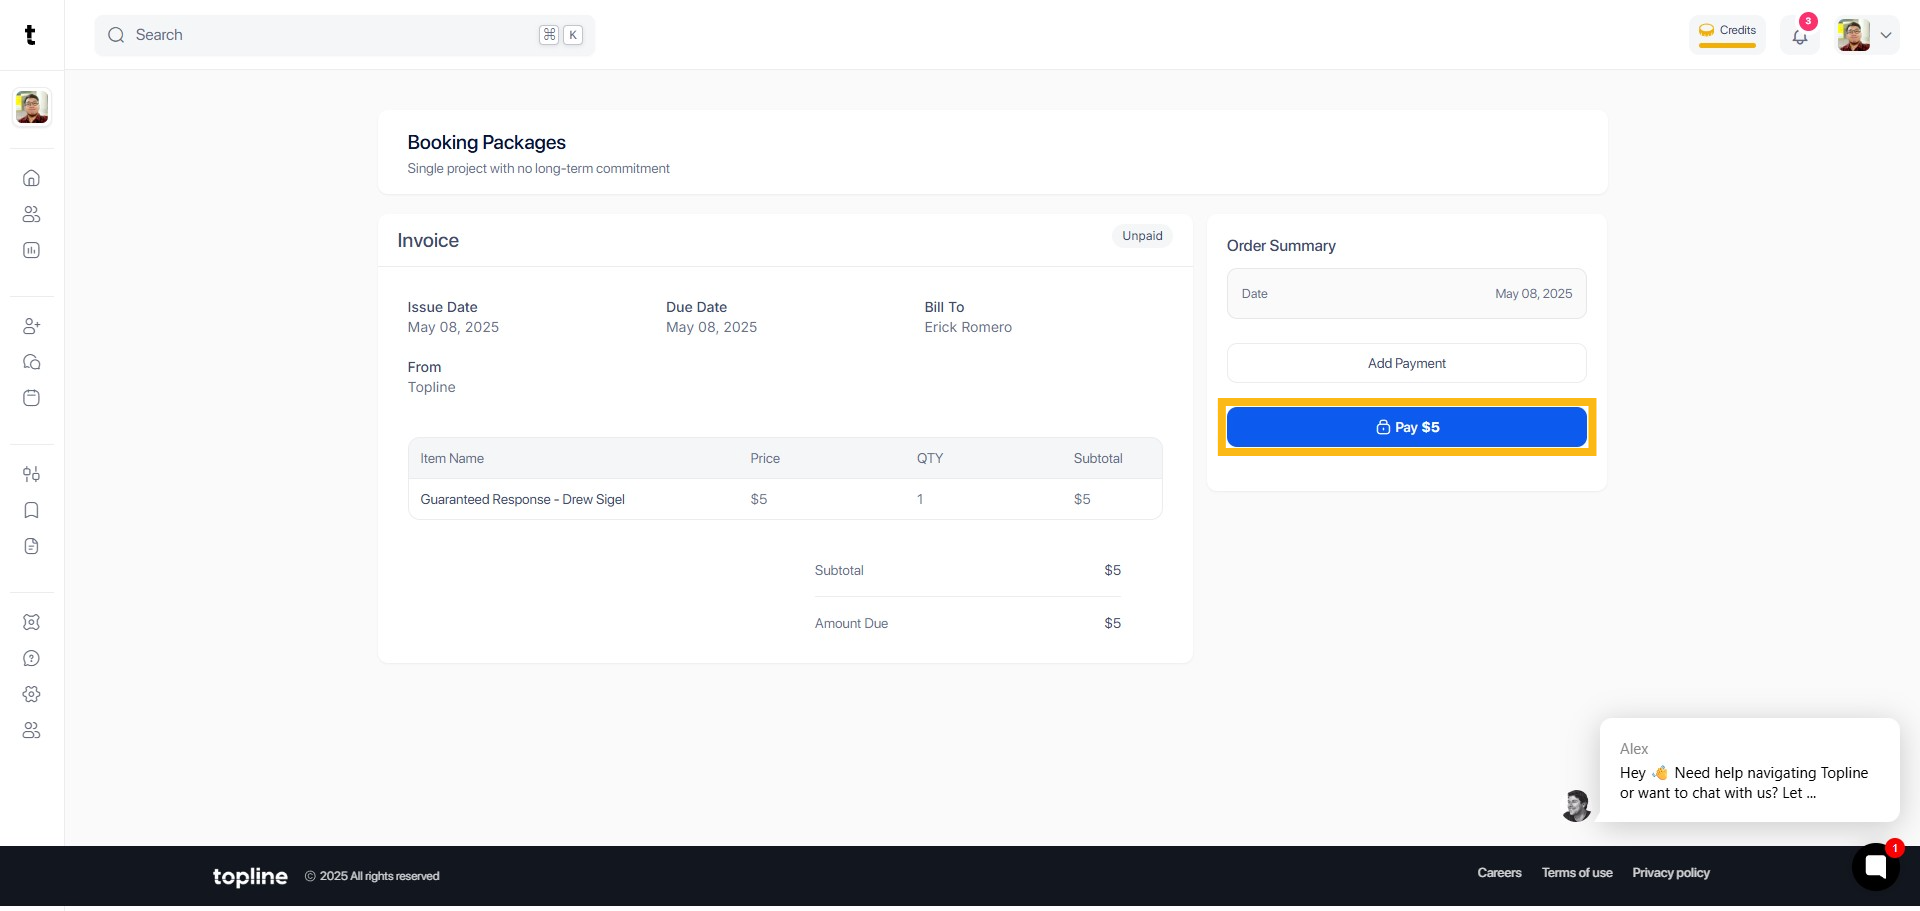Open the people icon below Home
The height and width of the screenshot is (911, 1920).
(32, 214)
